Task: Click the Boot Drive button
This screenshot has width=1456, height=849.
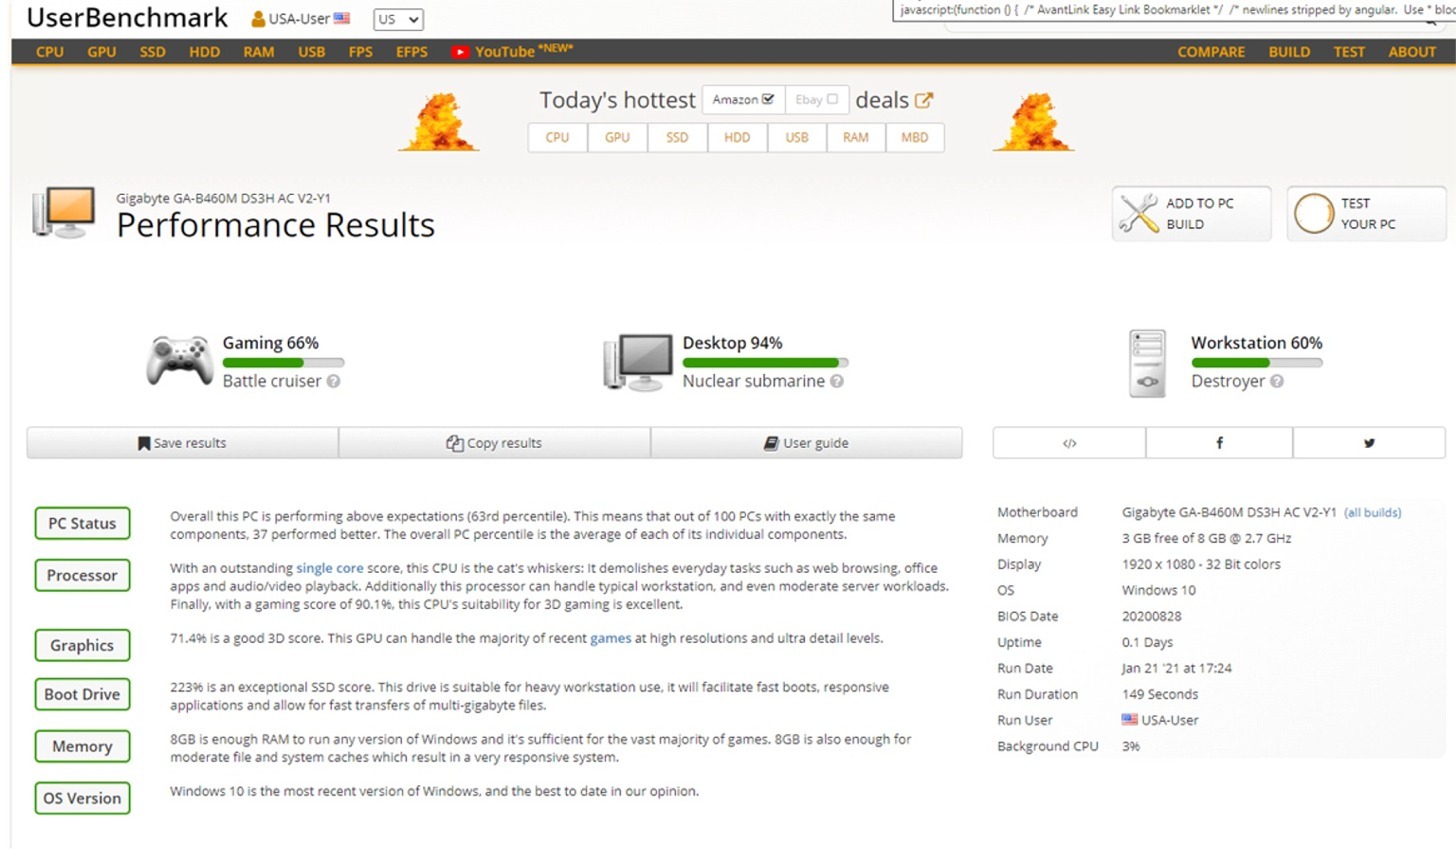Action: (82, 694)
